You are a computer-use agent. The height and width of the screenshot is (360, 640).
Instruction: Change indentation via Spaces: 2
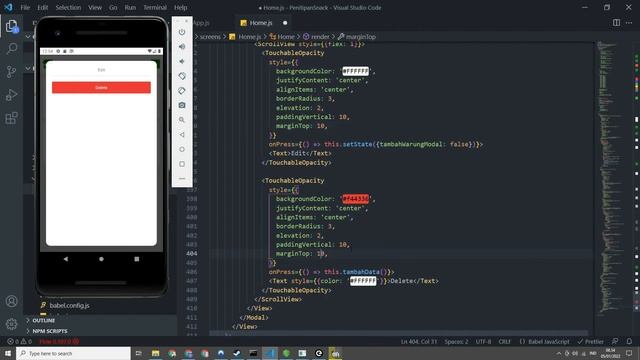point(456,341)
